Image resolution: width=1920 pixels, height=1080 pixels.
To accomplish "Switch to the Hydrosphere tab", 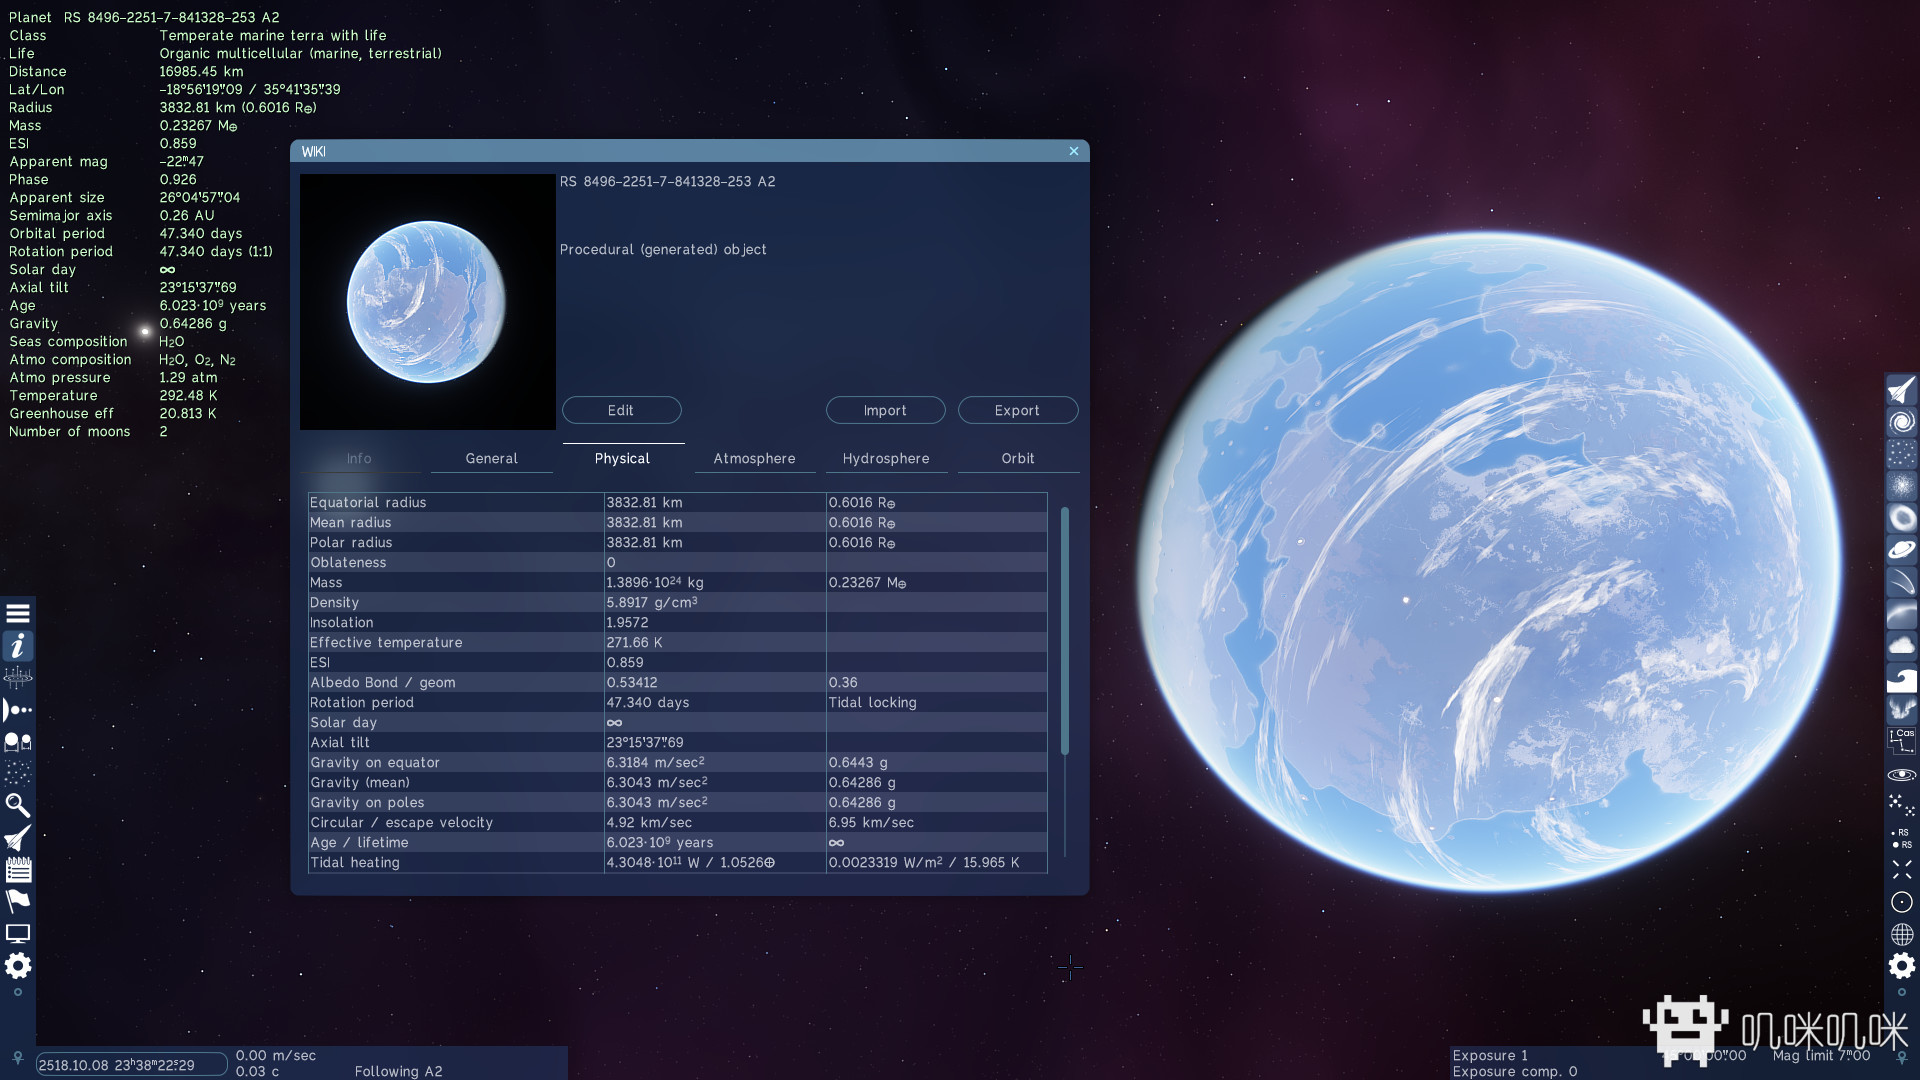I will point(885,458).
